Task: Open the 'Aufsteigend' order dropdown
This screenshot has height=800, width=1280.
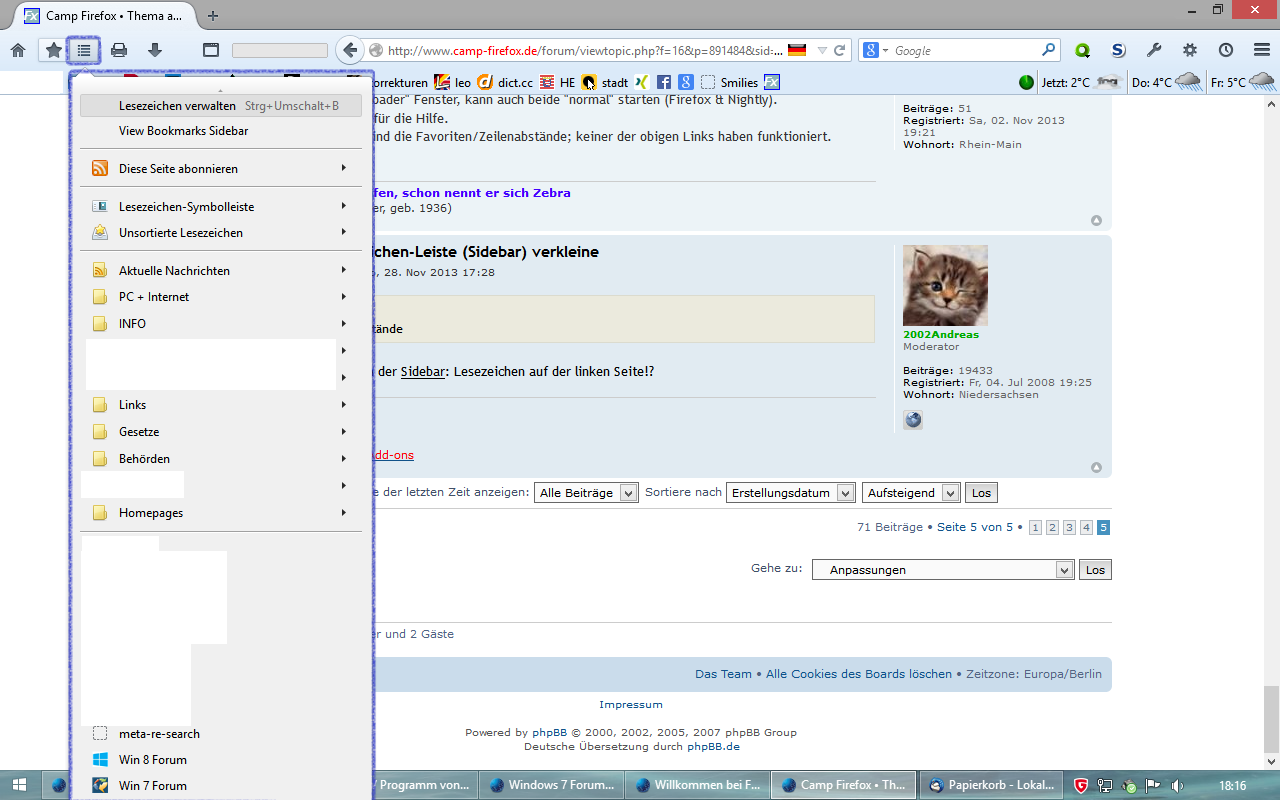Action: pyautogui.click(x=911, y=493)
